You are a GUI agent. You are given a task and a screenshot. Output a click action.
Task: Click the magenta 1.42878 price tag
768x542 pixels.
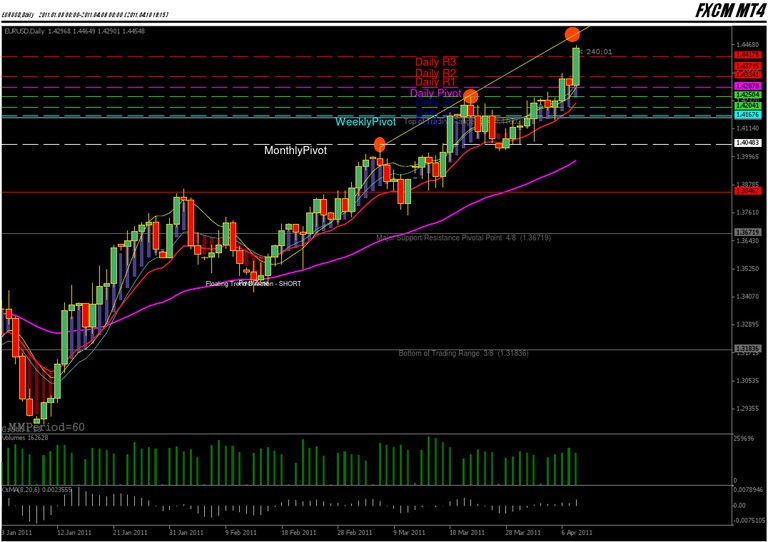747,86
